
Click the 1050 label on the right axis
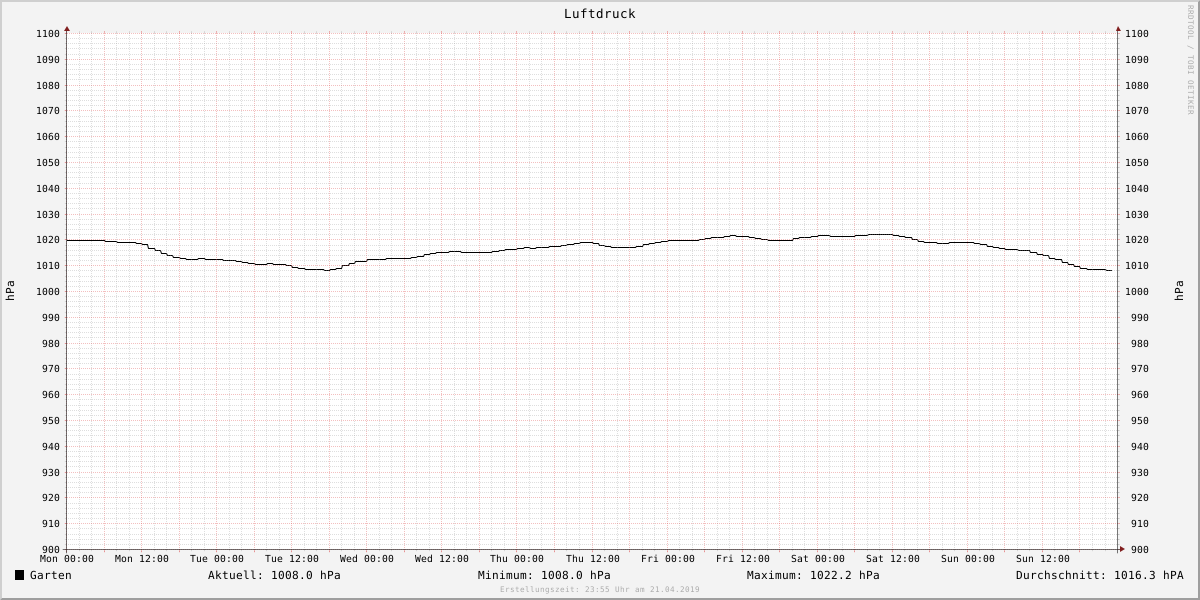click(1137, 163)
